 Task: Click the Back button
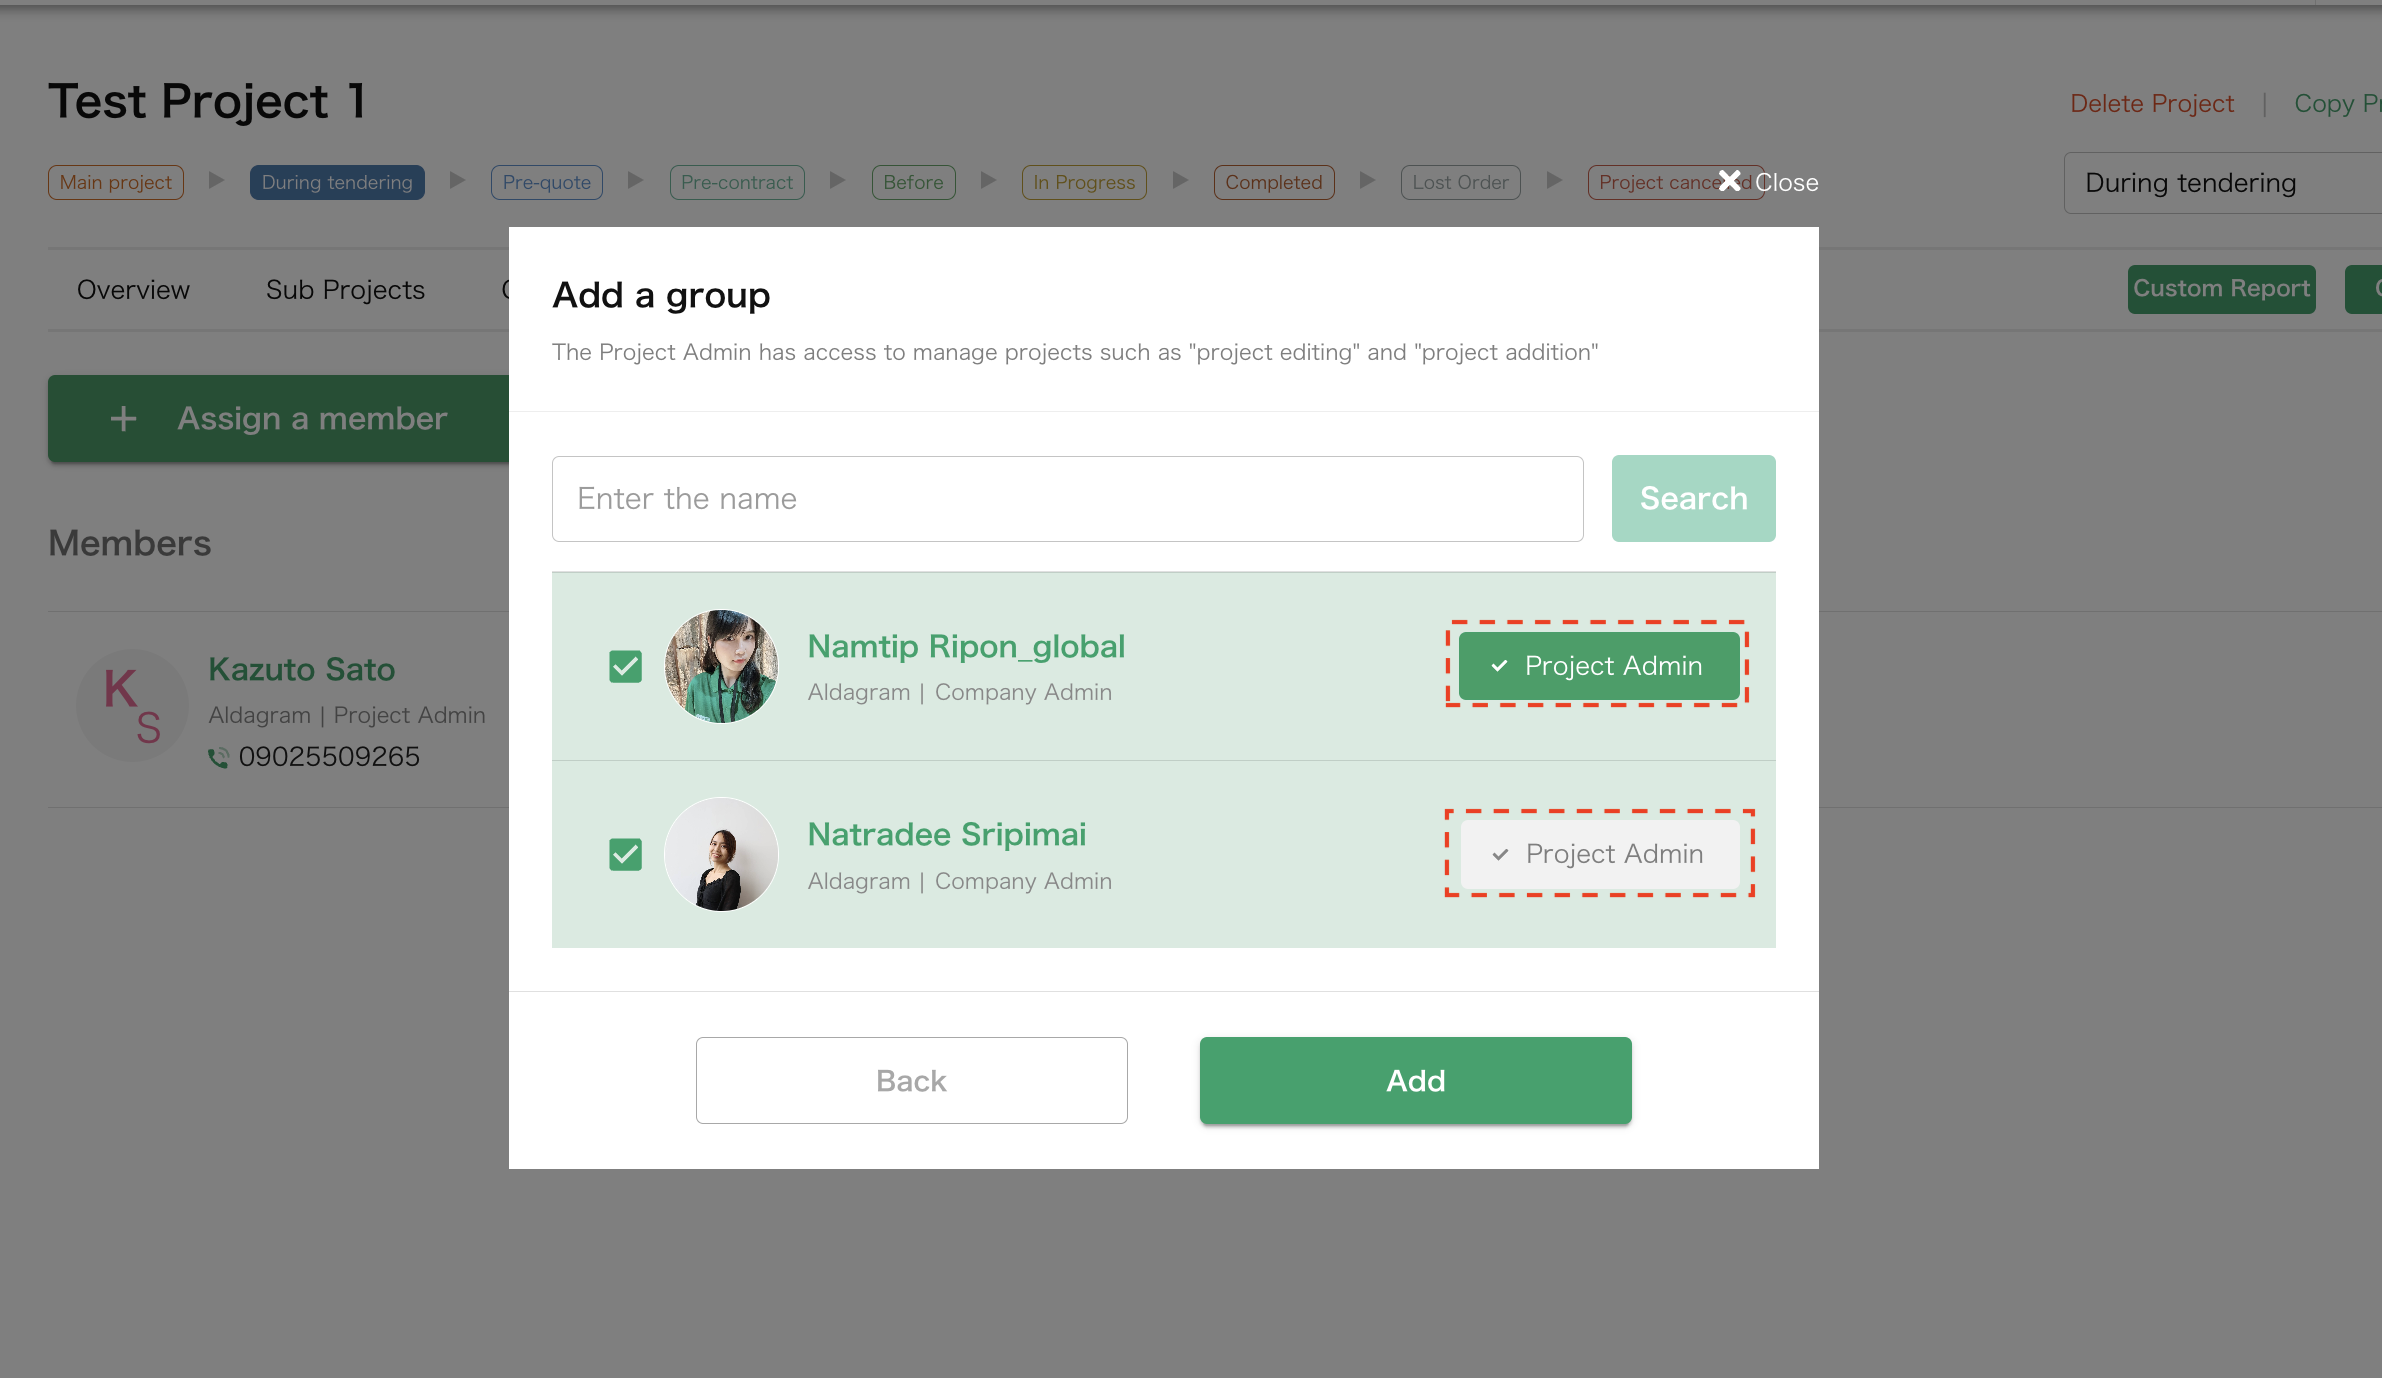click(x=911, y=1080)
